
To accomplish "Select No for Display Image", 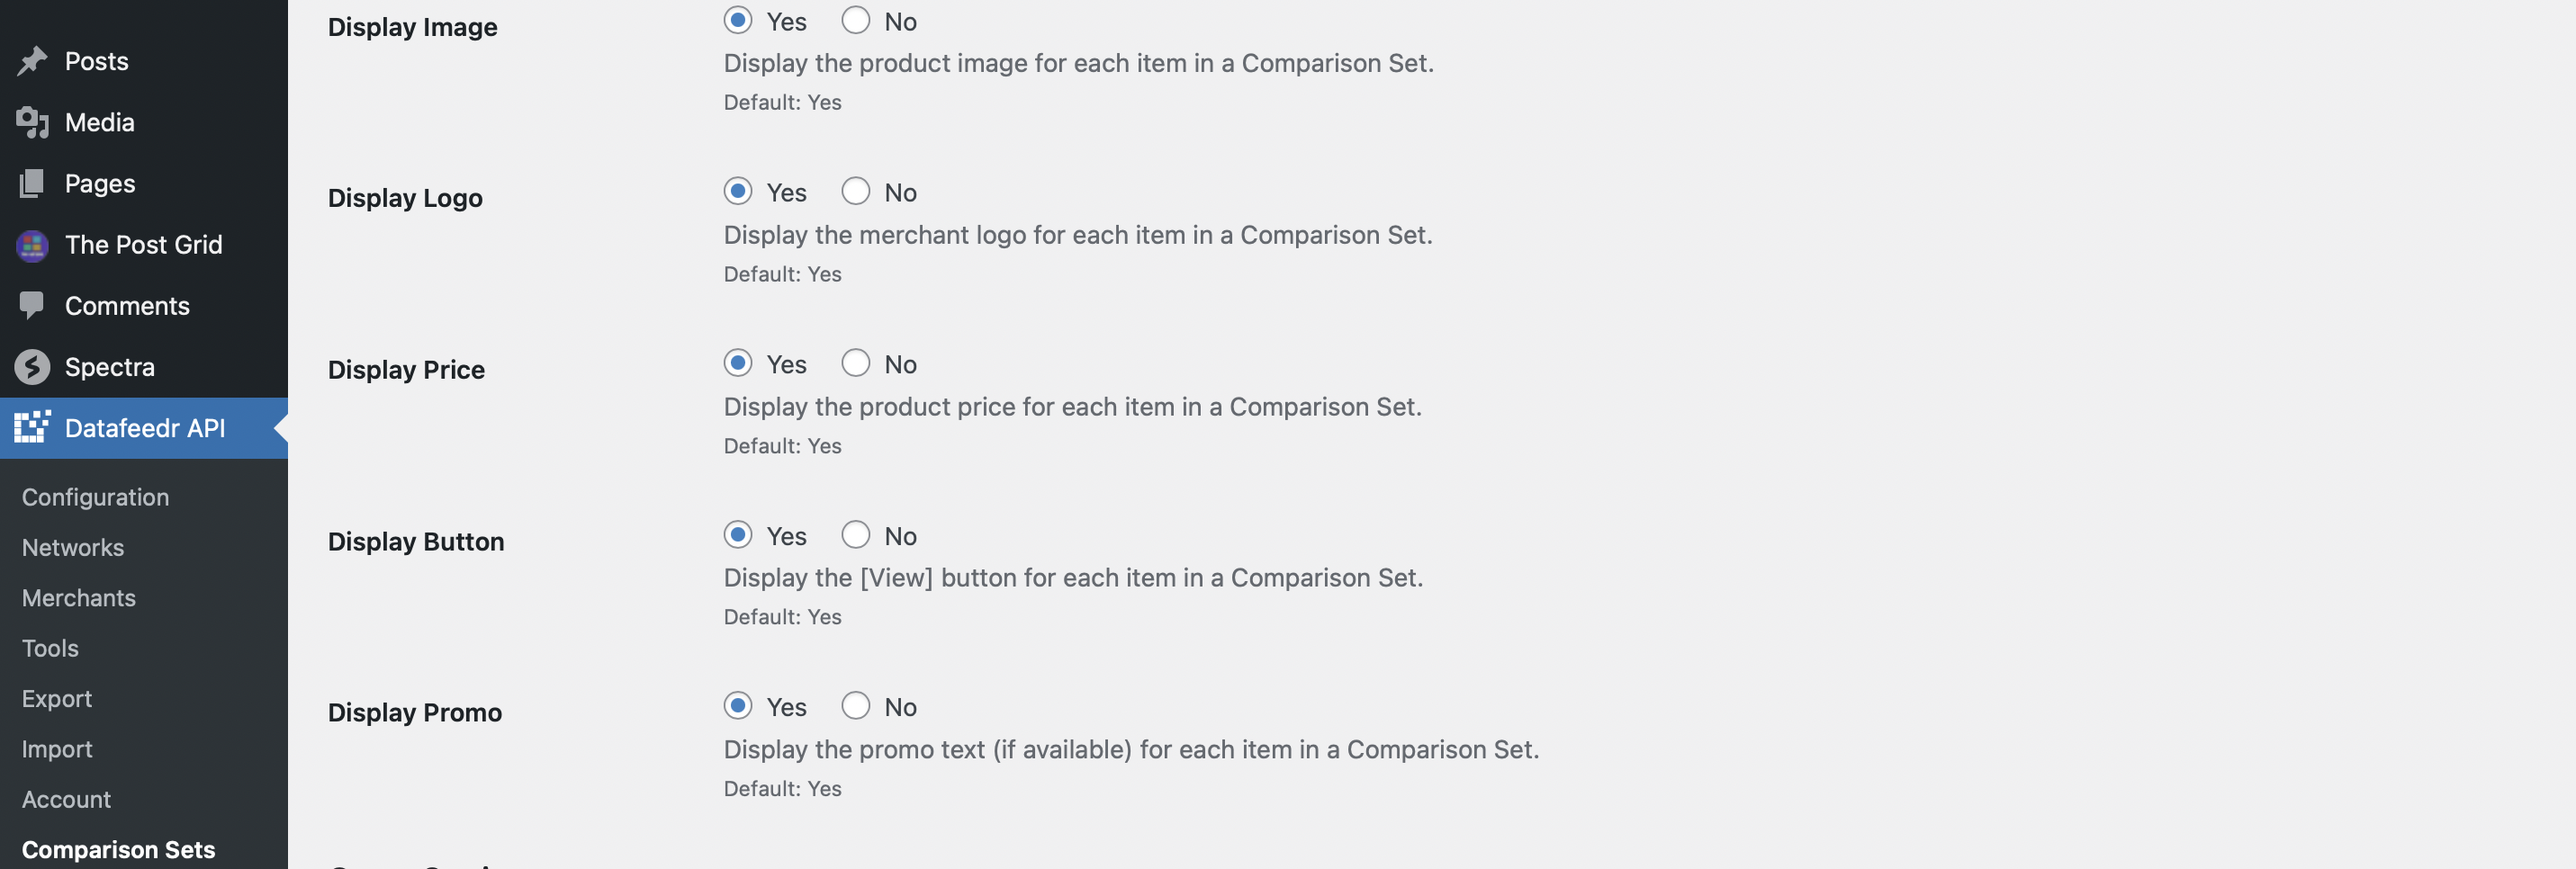I will 855,20.
